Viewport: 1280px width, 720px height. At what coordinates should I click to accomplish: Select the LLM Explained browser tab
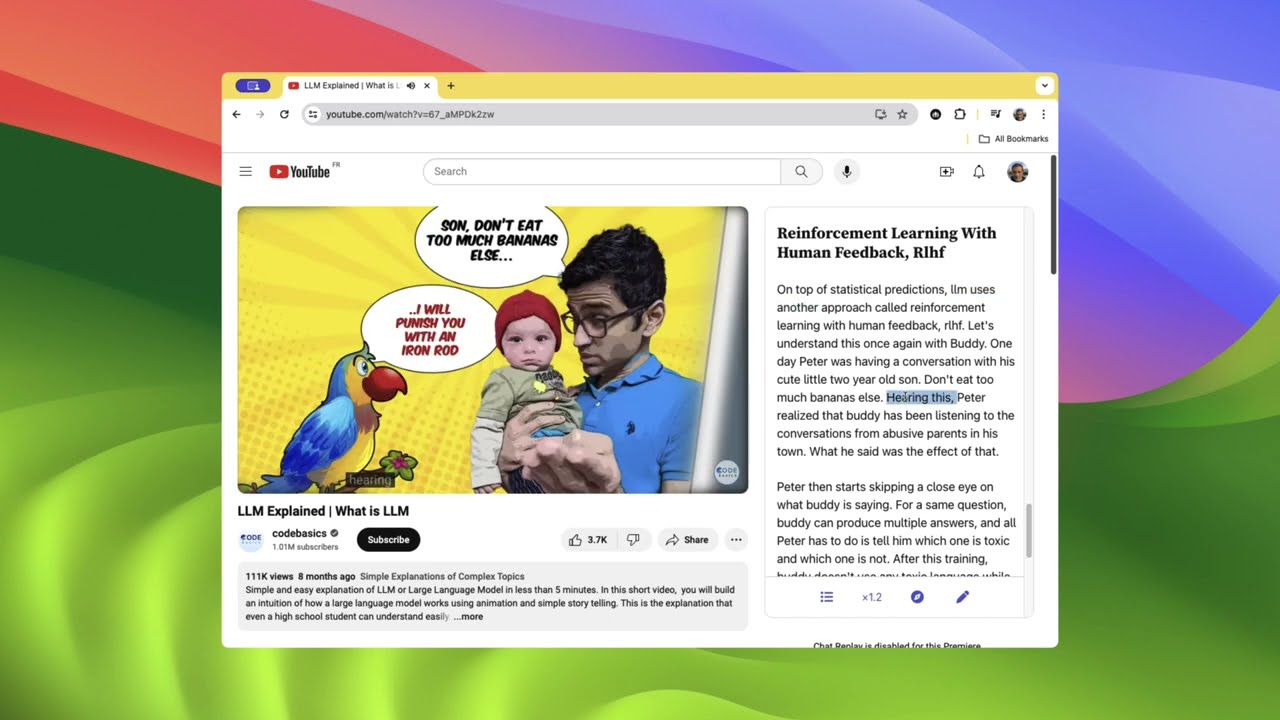[x=360, y=86]
